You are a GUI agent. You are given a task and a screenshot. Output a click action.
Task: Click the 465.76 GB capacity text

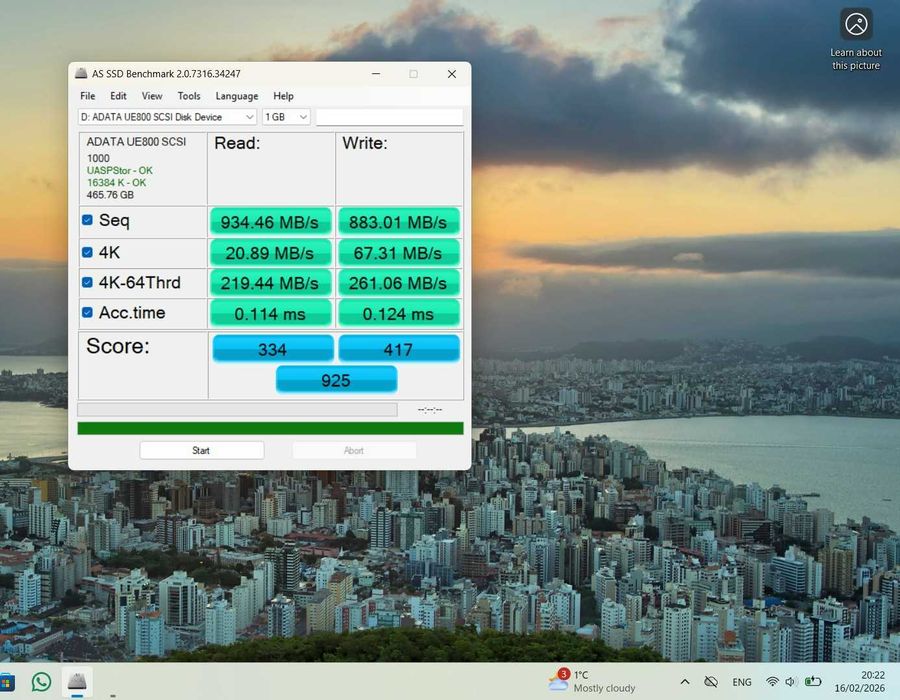[x=110, y=195]
